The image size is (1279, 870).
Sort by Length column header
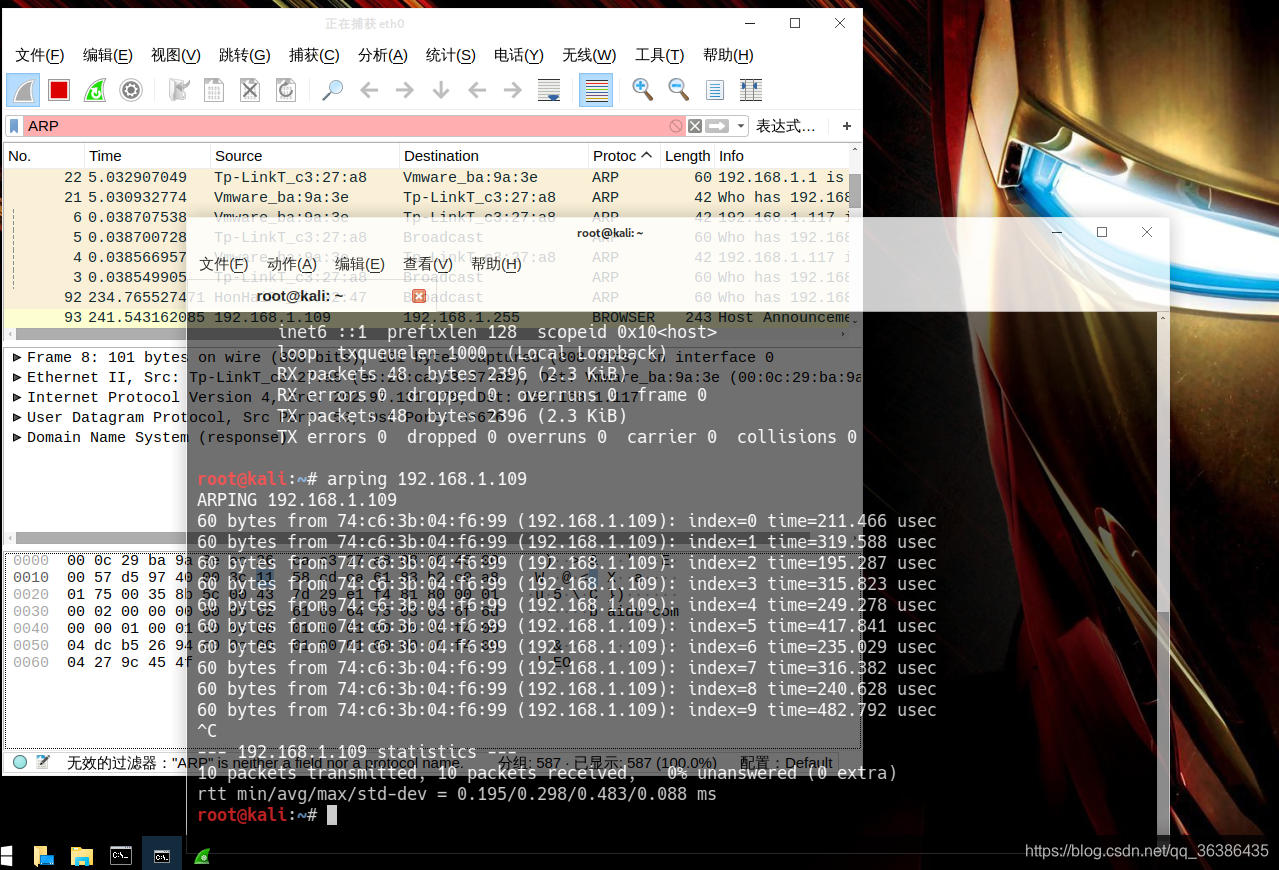(687, 156)
